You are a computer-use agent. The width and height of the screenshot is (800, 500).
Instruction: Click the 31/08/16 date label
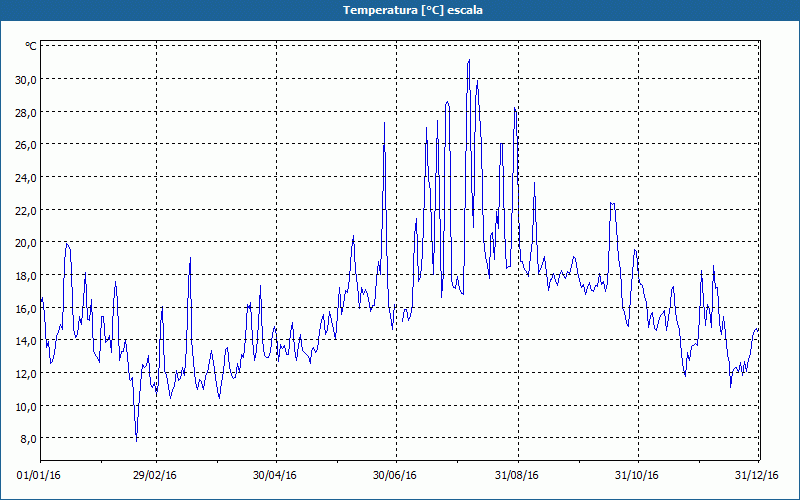tap(516, 476)
